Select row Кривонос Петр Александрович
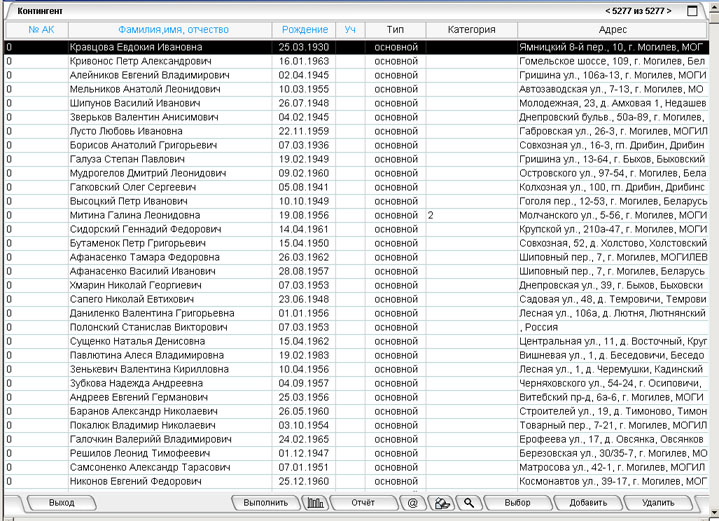The height and width of the screenshot is (521, 719). pos(356,61)
